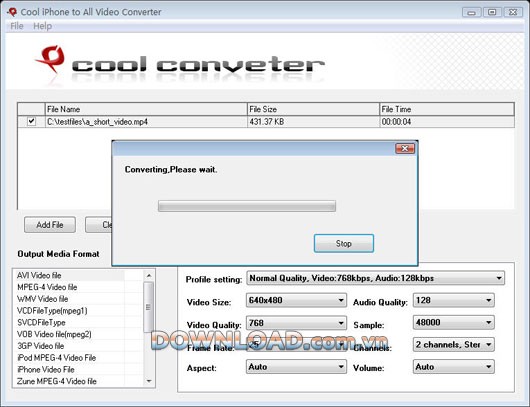530x407 pixels.
Task: Open the File menu
Action: [x=17, y=26]
